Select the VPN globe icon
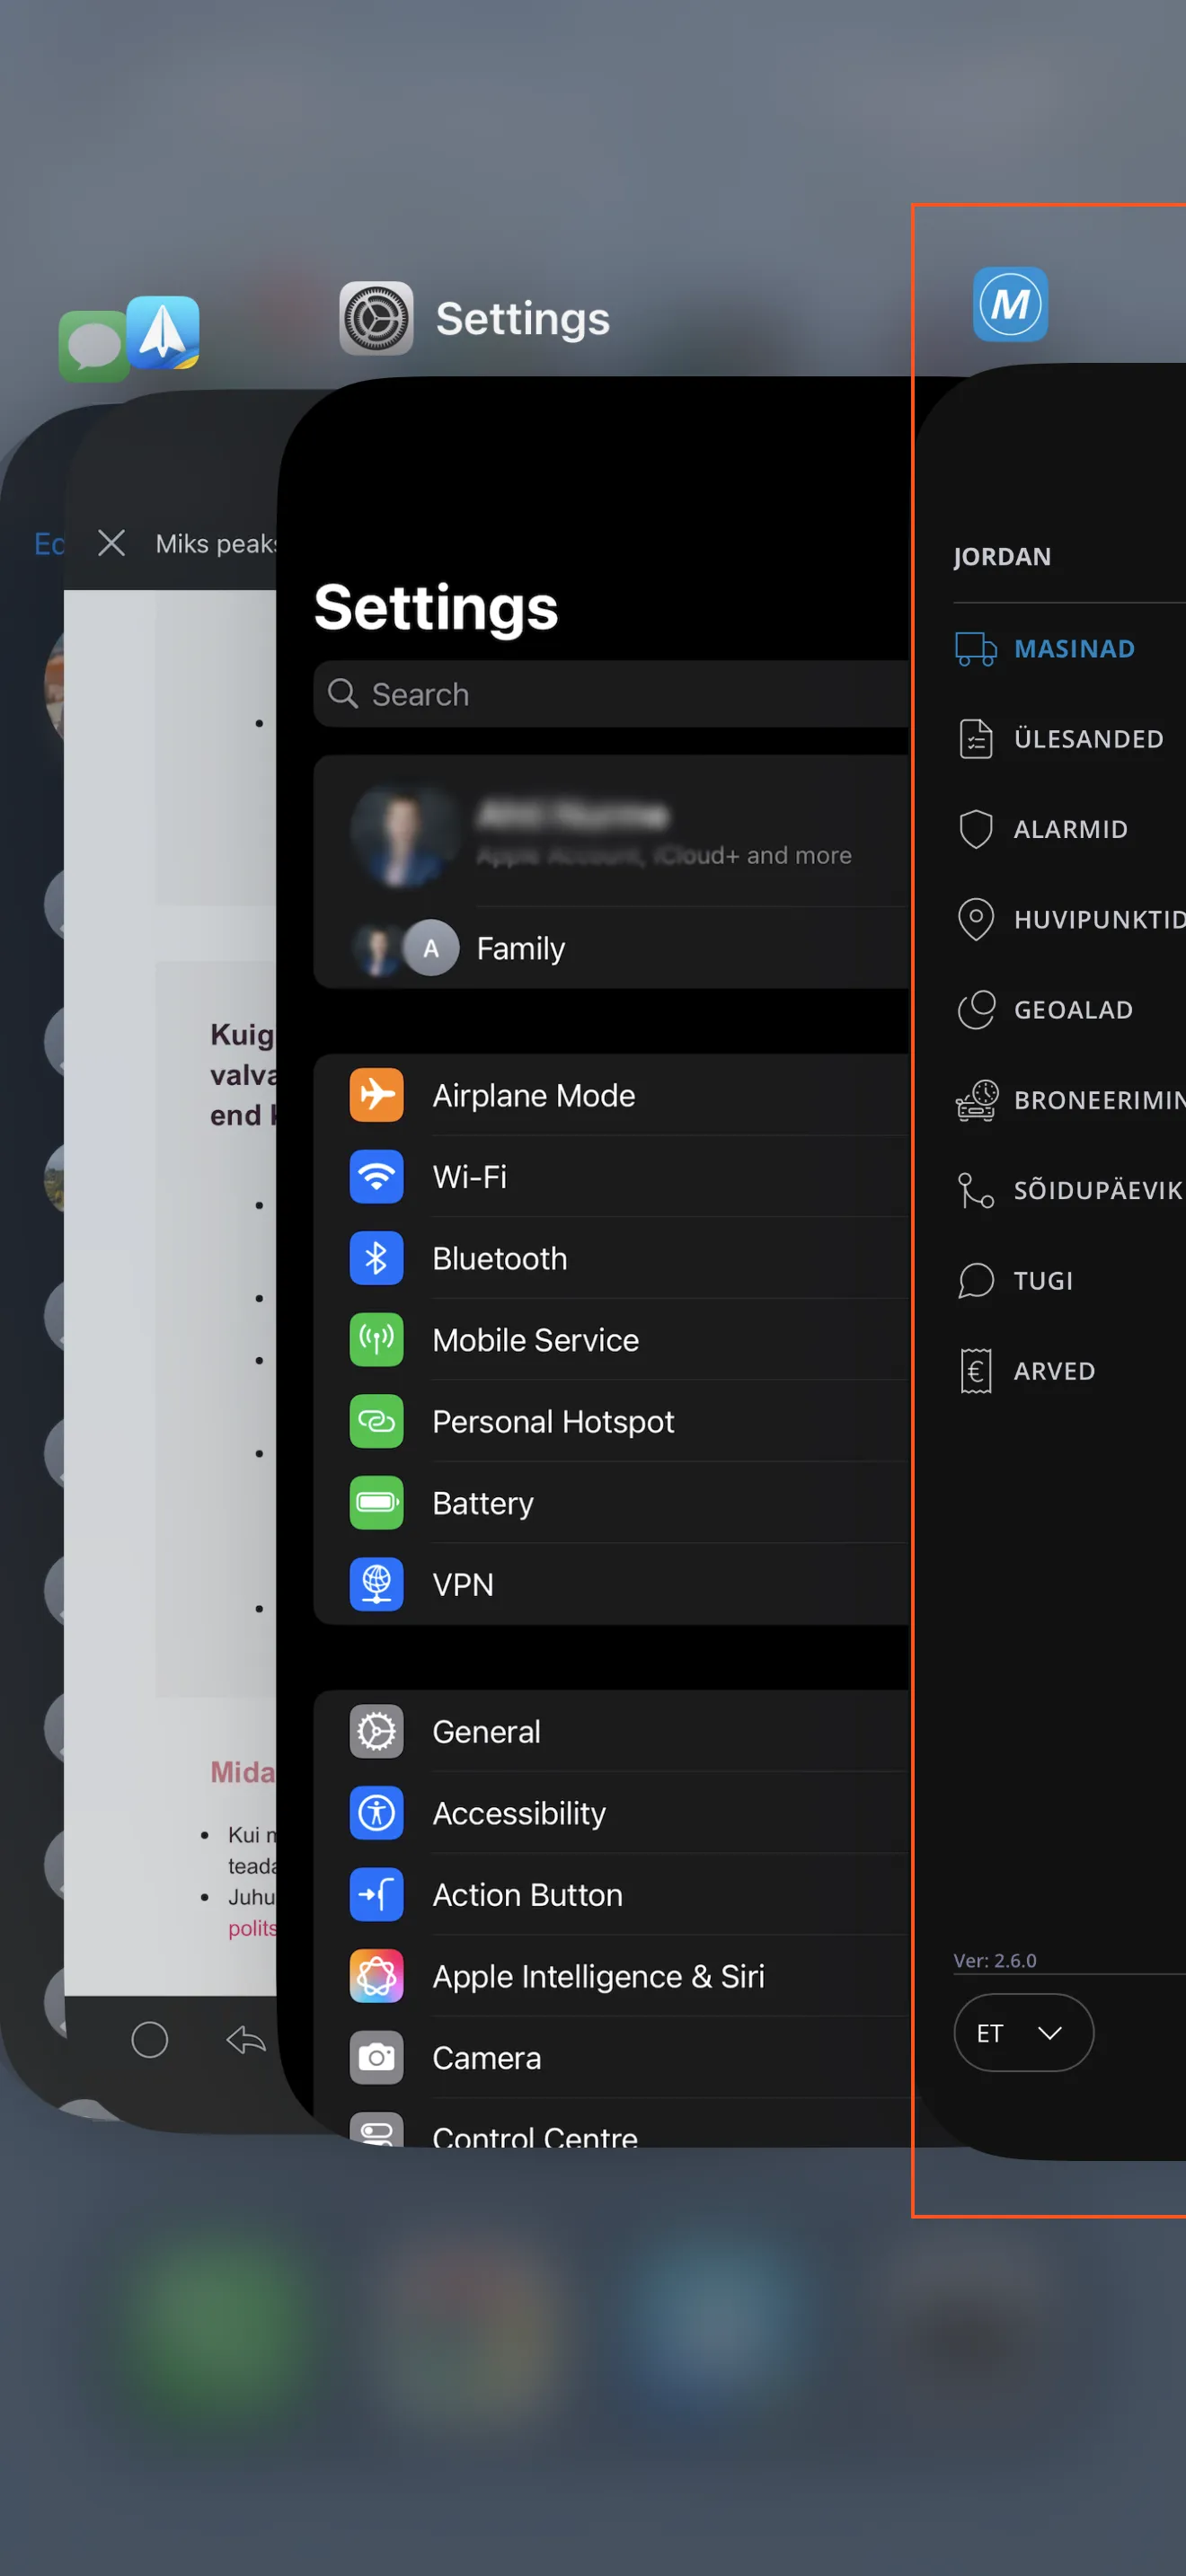The height and width of the screenshot is (2576, 1186). tap(376, 1584)
